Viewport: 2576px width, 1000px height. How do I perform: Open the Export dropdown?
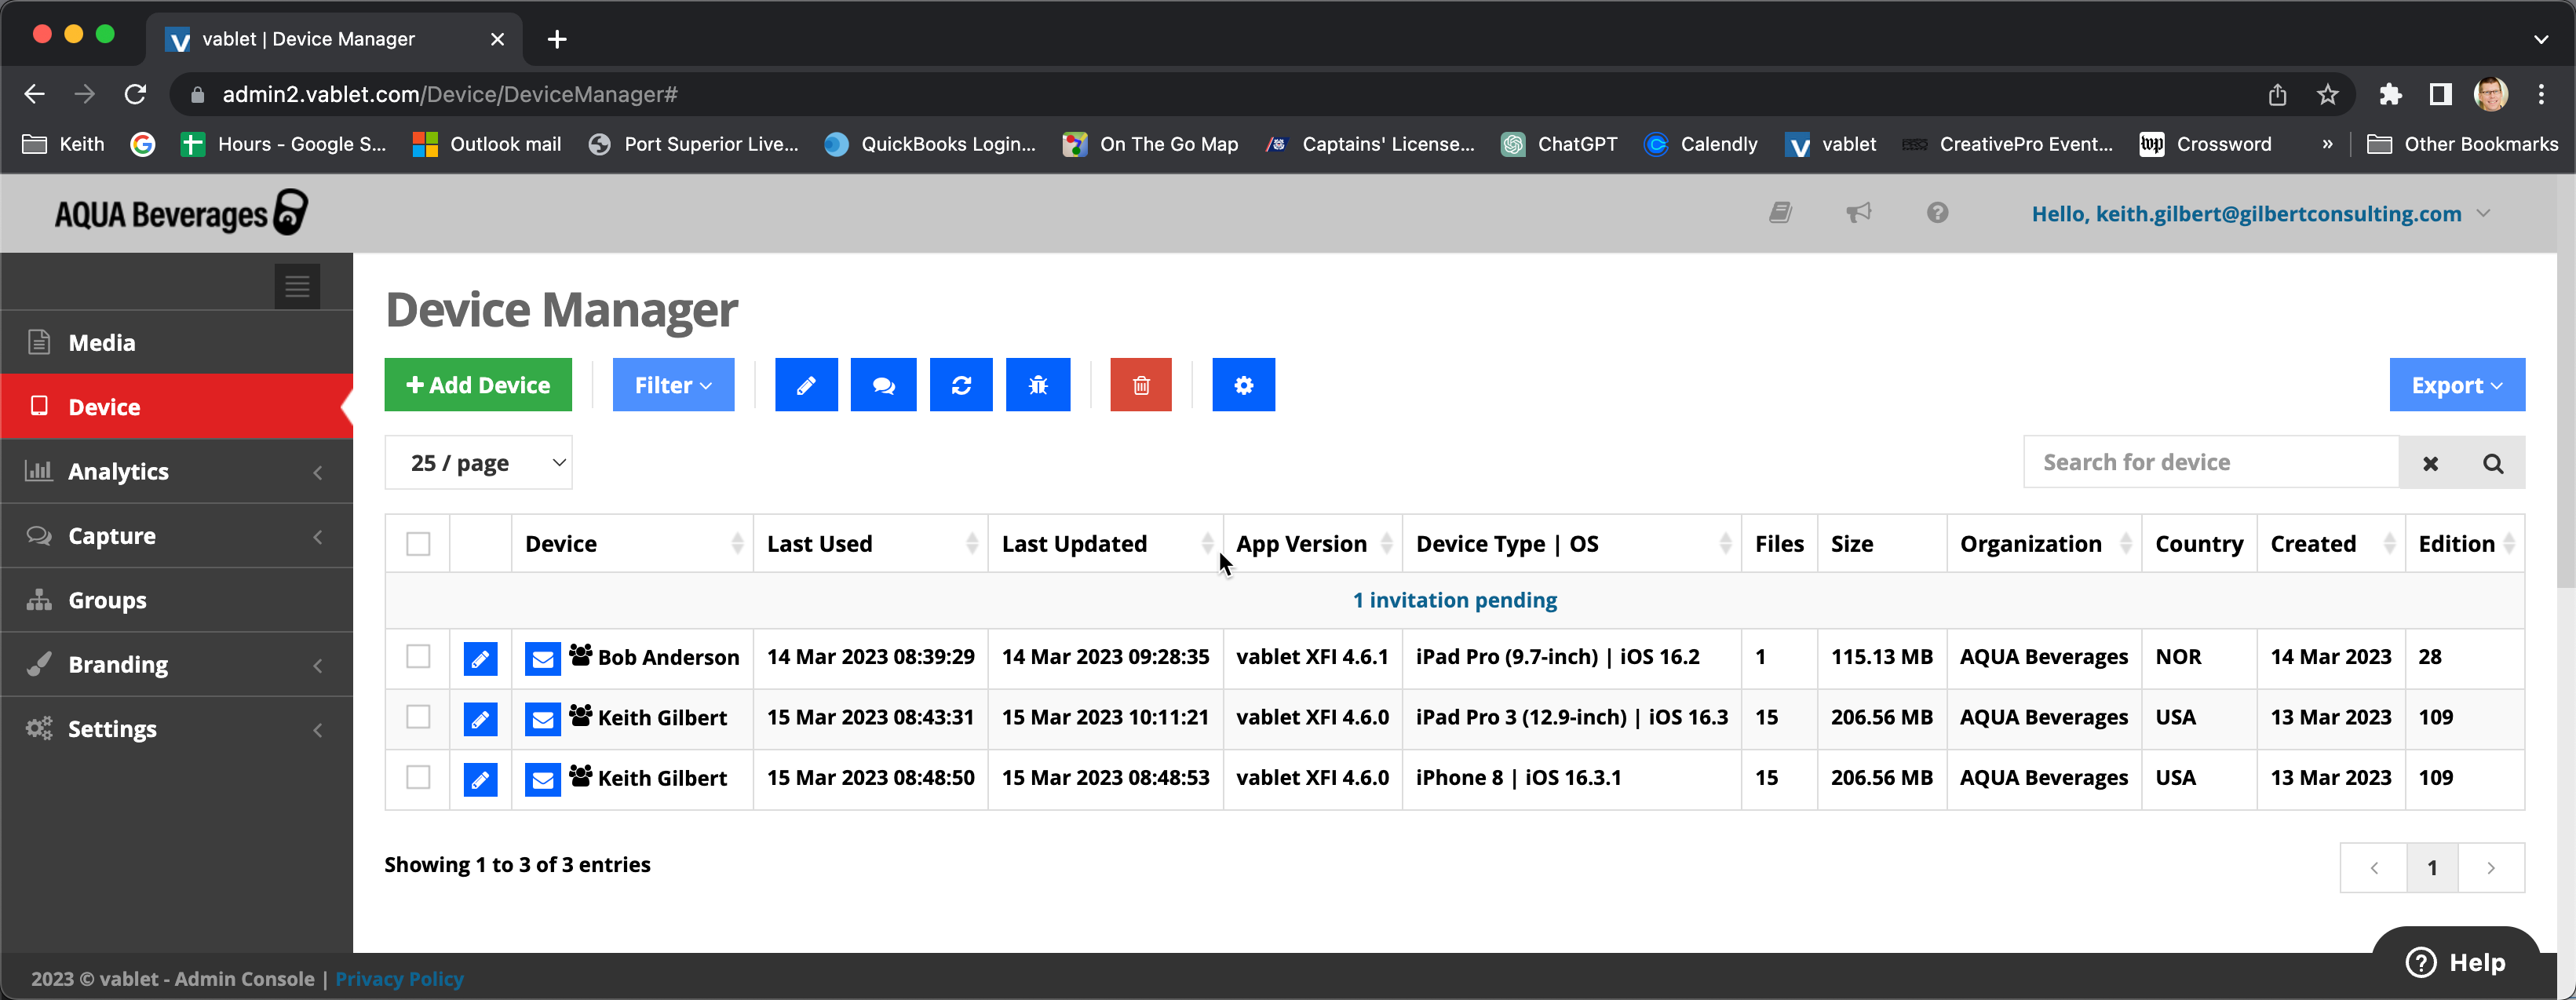pos(2457,385)
